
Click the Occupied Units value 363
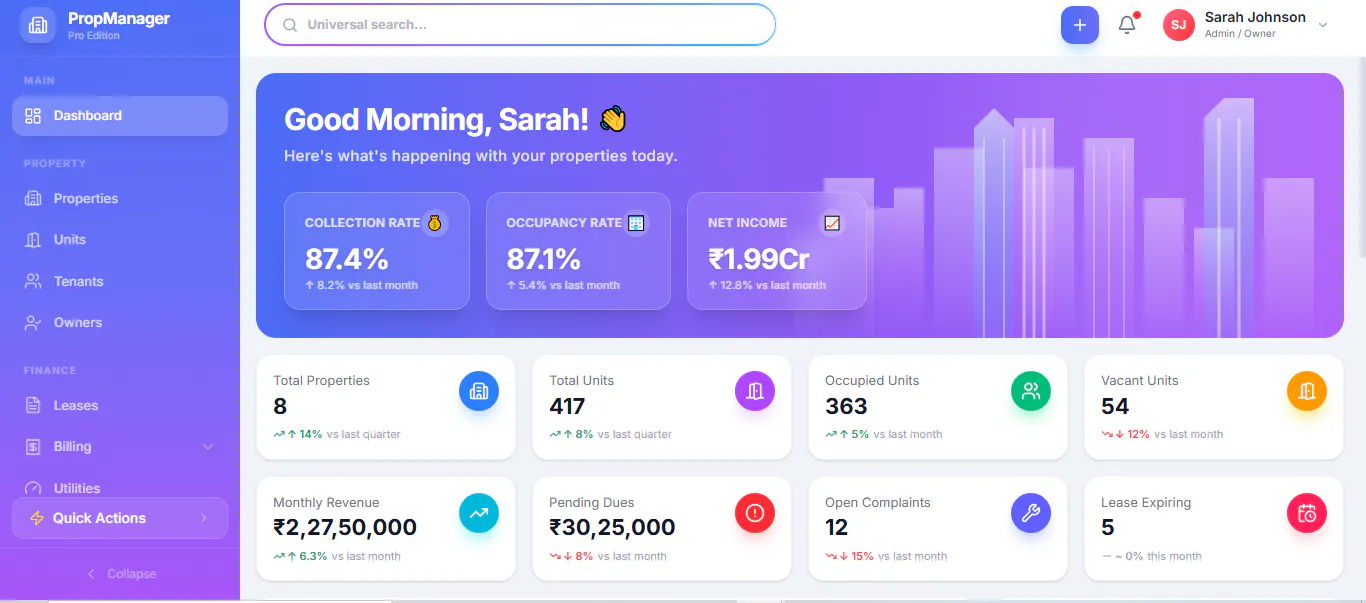[x=846, y=406]
